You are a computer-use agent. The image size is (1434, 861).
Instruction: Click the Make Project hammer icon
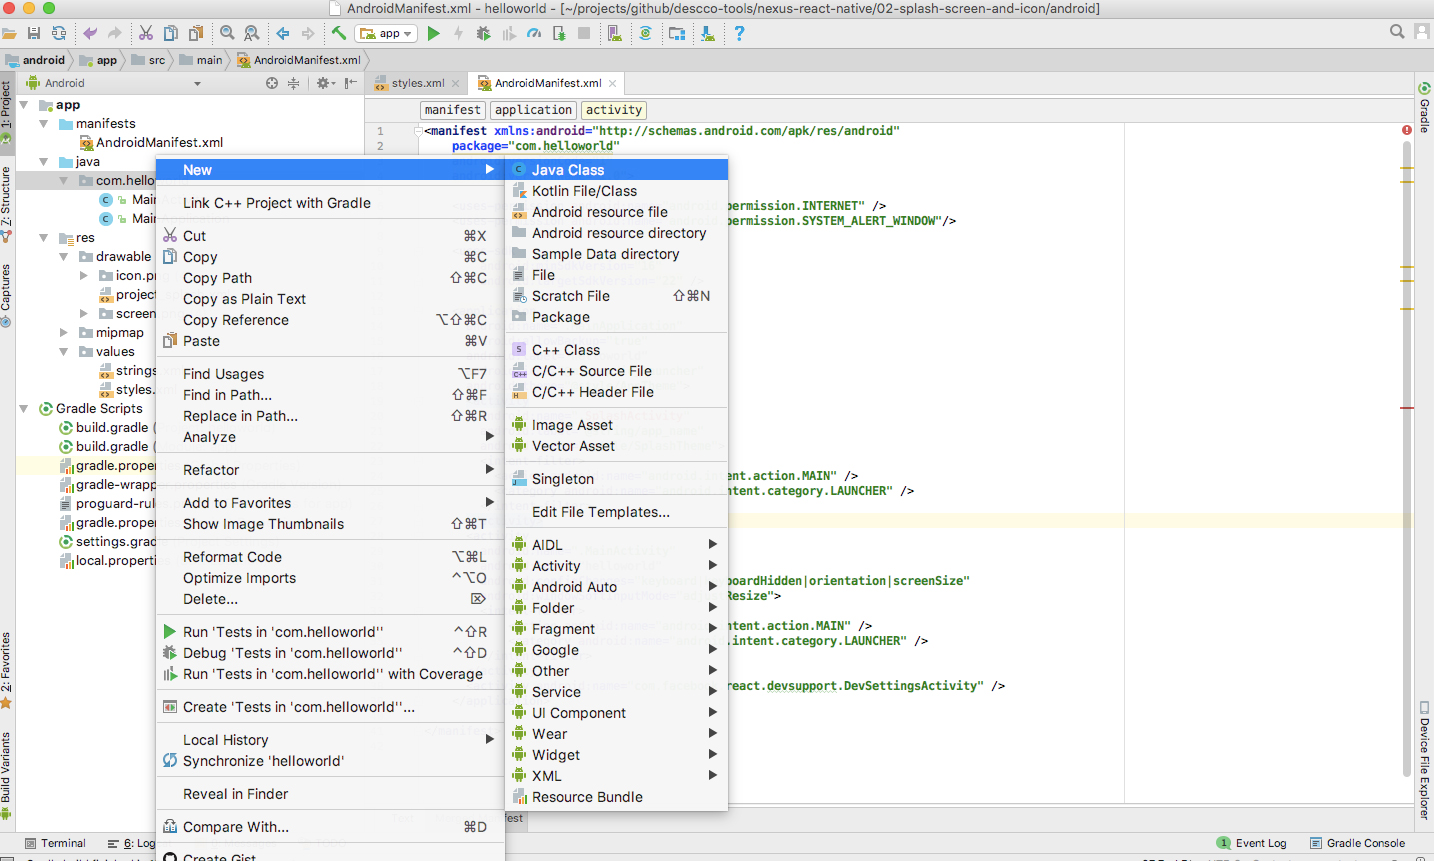(x=339, y=33)
